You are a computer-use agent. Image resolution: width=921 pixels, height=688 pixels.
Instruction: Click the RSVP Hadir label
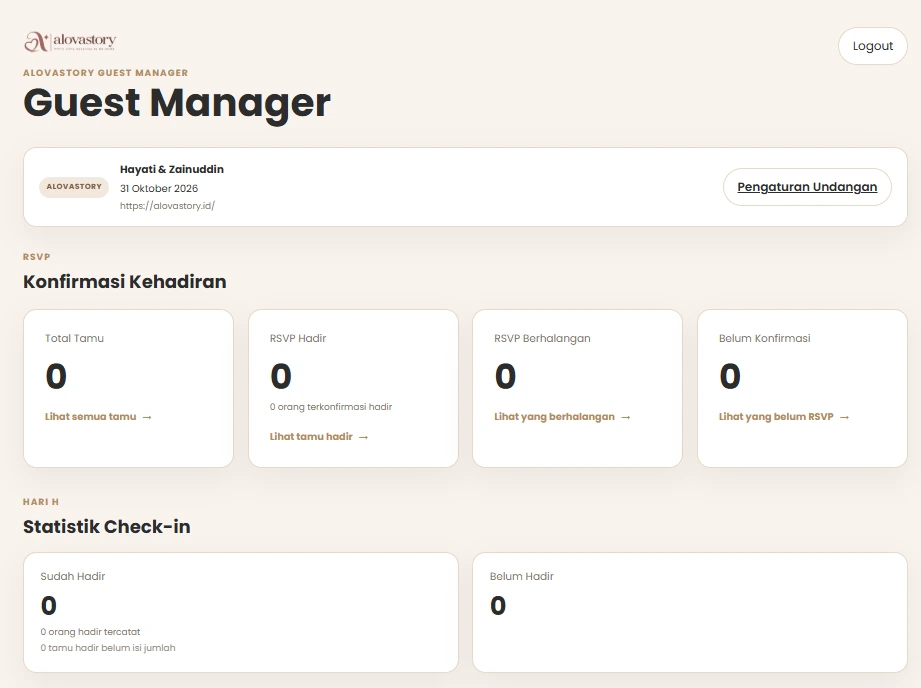[x=298, y=338]
